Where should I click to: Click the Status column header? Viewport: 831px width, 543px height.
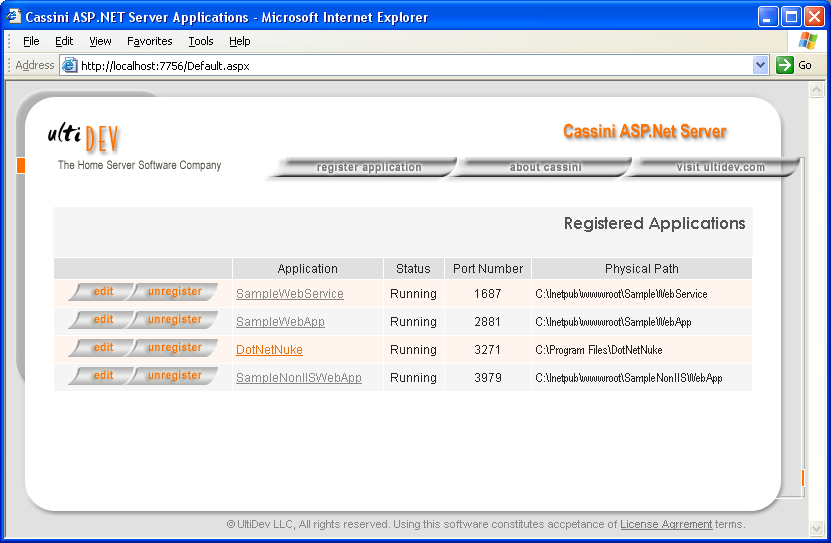(413, 269)
